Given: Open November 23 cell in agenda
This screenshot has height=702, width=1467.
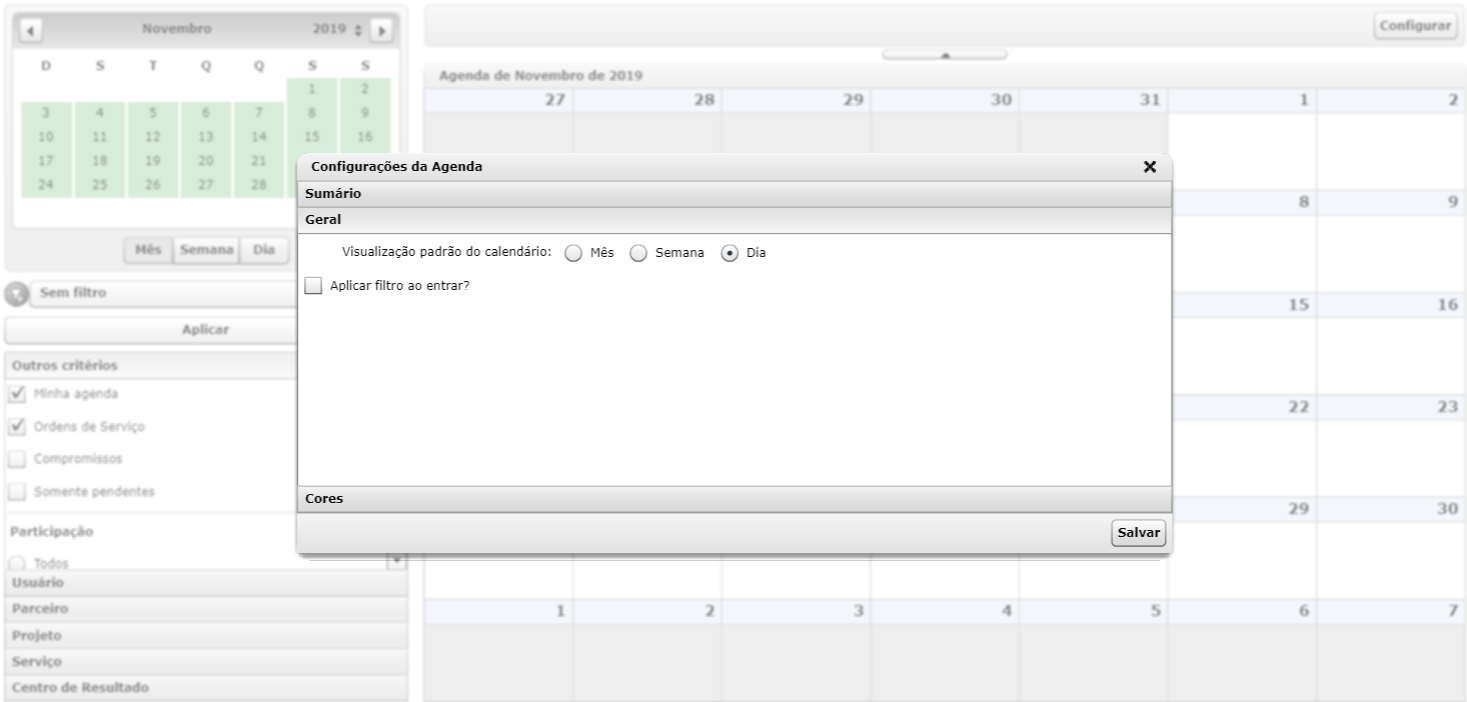Looking at the screenshot, I should coord(1391,445).
